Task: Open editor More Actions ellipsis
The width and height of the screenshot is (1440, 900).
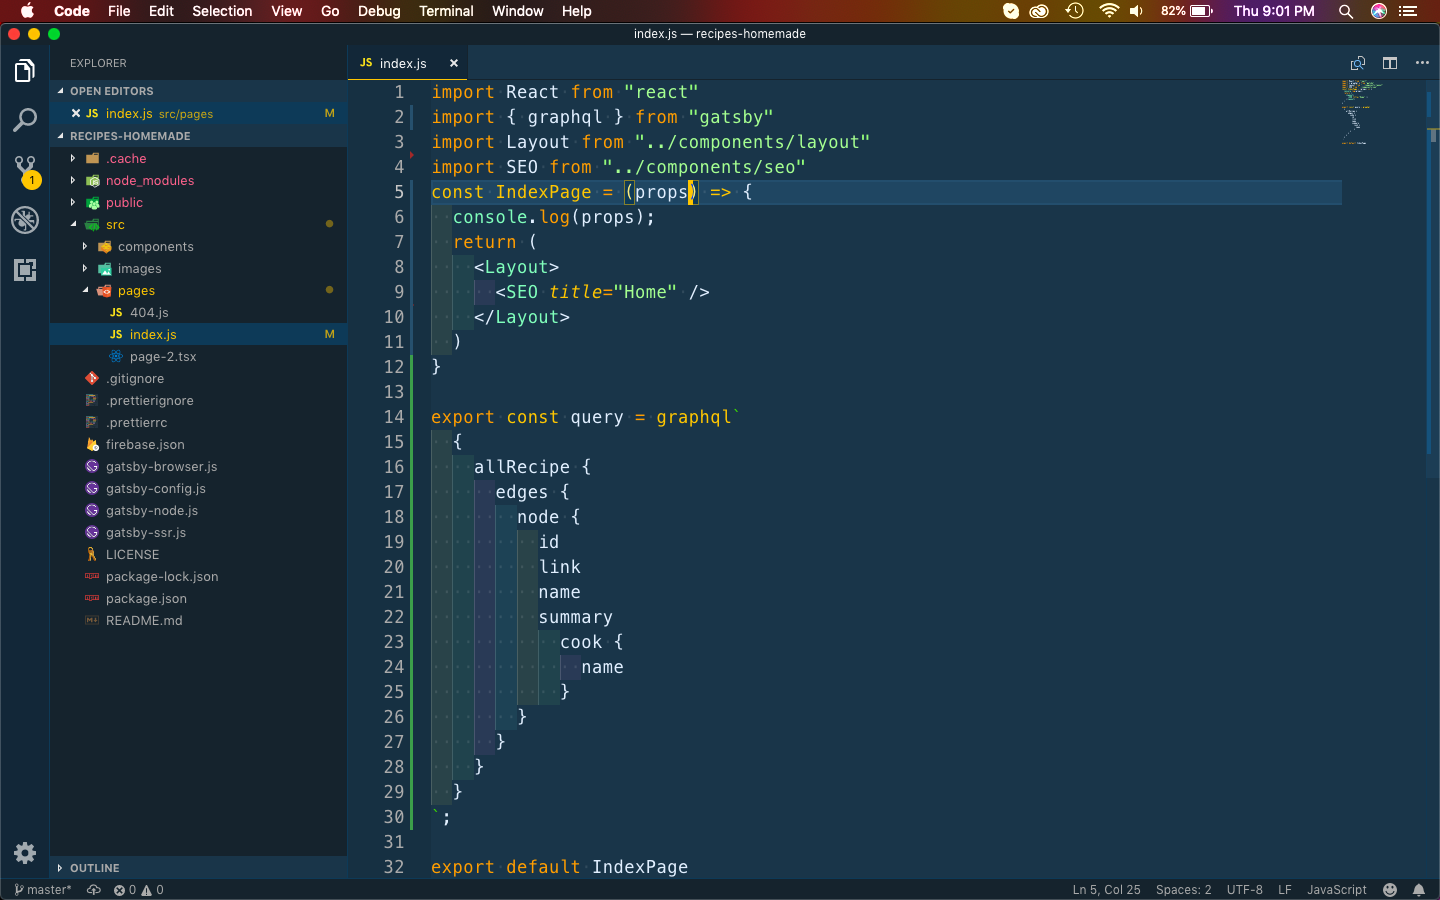Action: point(1422,63)
